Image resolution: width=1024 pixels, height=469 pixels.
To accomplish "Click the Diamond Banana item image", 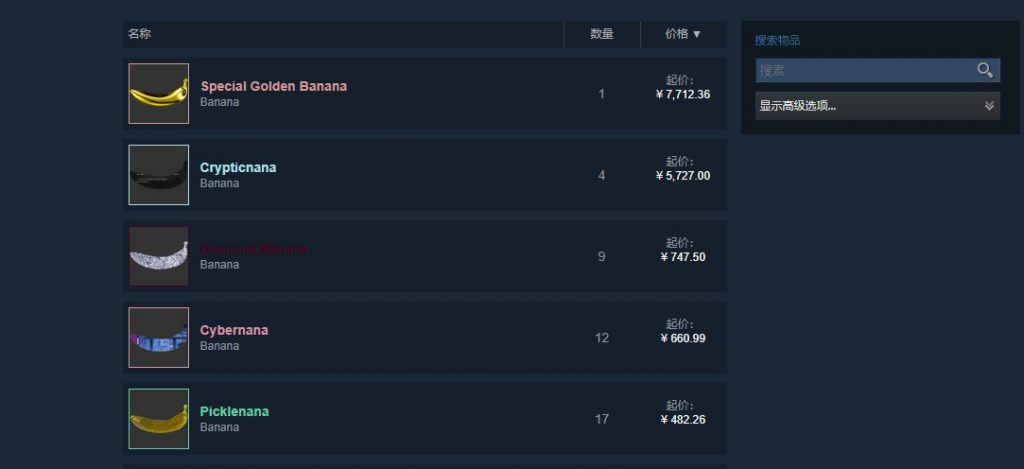I will click(x=159, y=256).
